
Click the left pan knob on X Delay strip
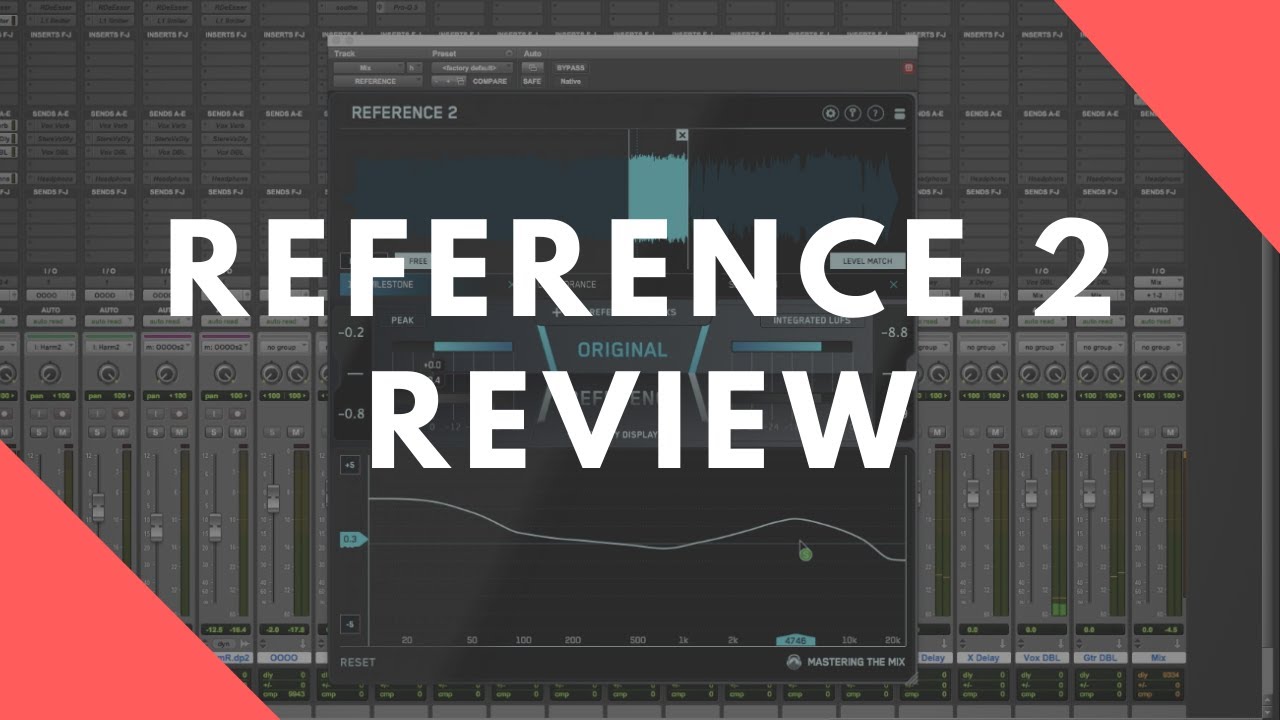[970, 374]
